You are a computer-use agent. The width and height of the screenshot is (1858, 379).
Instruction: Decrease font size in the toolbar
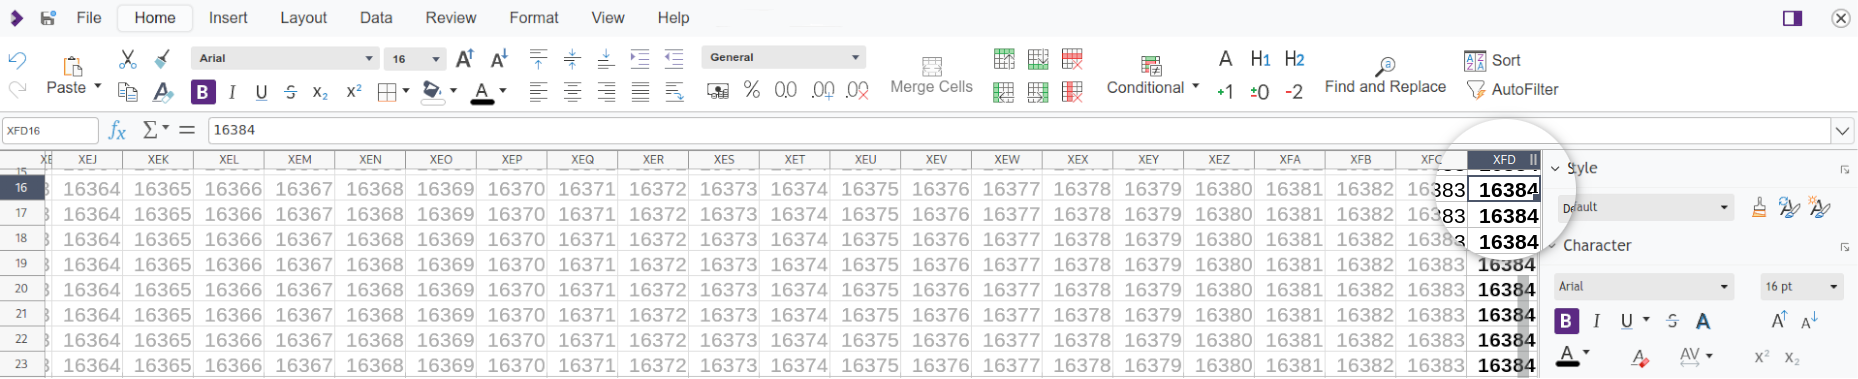pos(498,58)
